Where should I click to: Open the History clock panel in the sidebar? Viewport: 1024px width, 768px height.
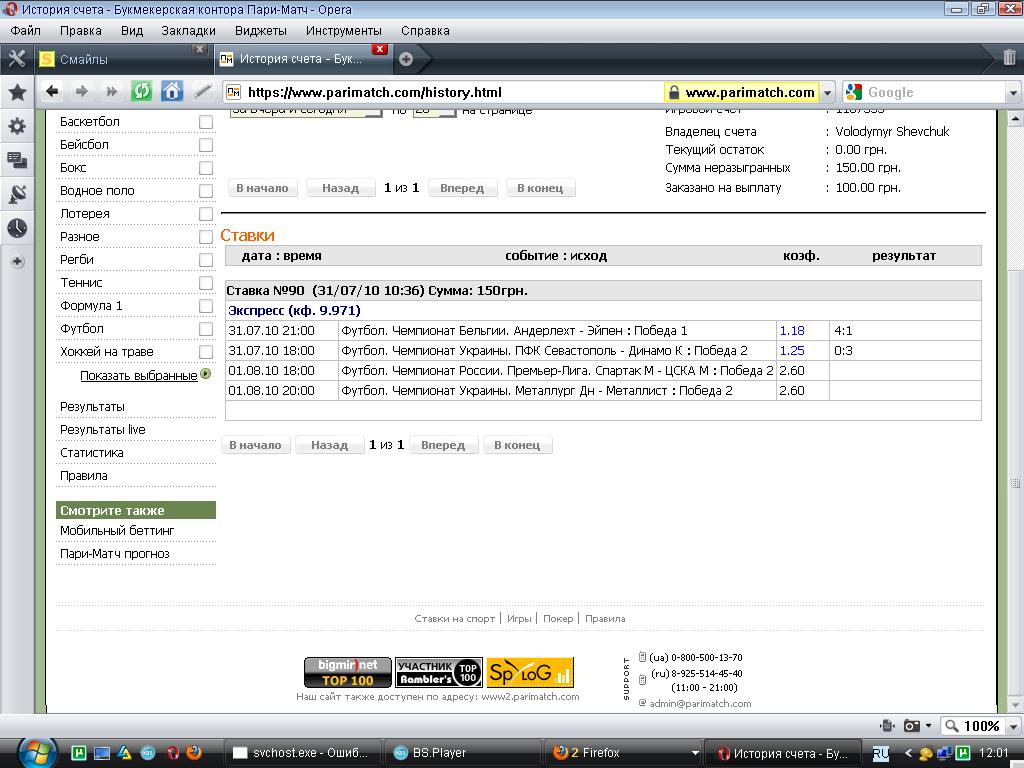(17, 228)
